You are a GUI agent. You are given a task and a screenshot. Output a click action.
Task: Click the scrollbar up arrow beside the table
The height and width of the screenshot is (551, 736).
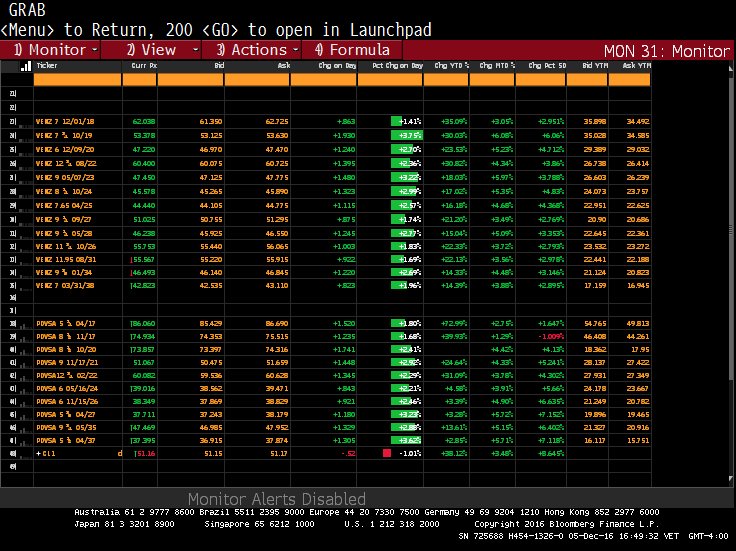730,69
